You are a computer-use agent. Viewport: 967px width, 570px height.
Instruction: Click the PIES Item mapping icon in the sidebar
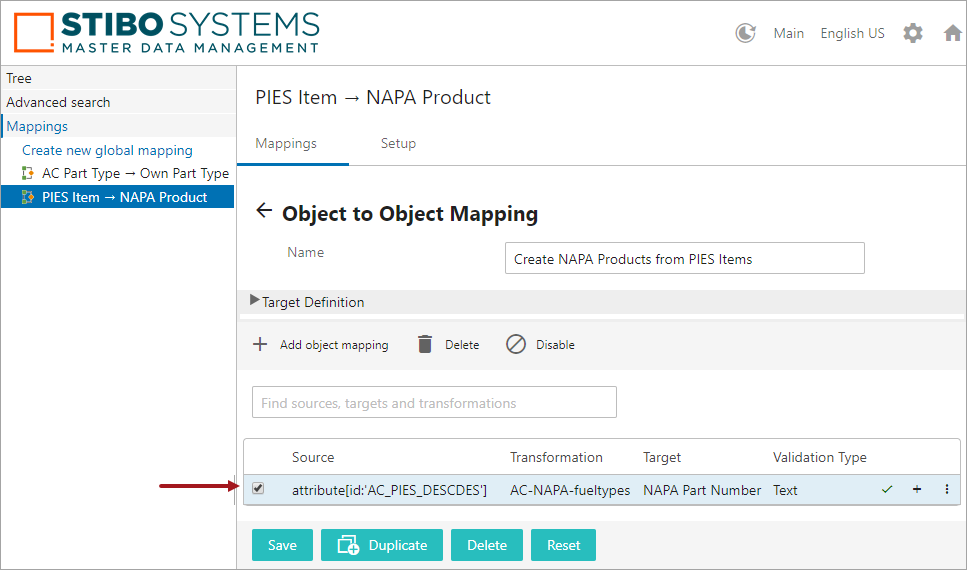pyautogui.click(x=28, y=197)
